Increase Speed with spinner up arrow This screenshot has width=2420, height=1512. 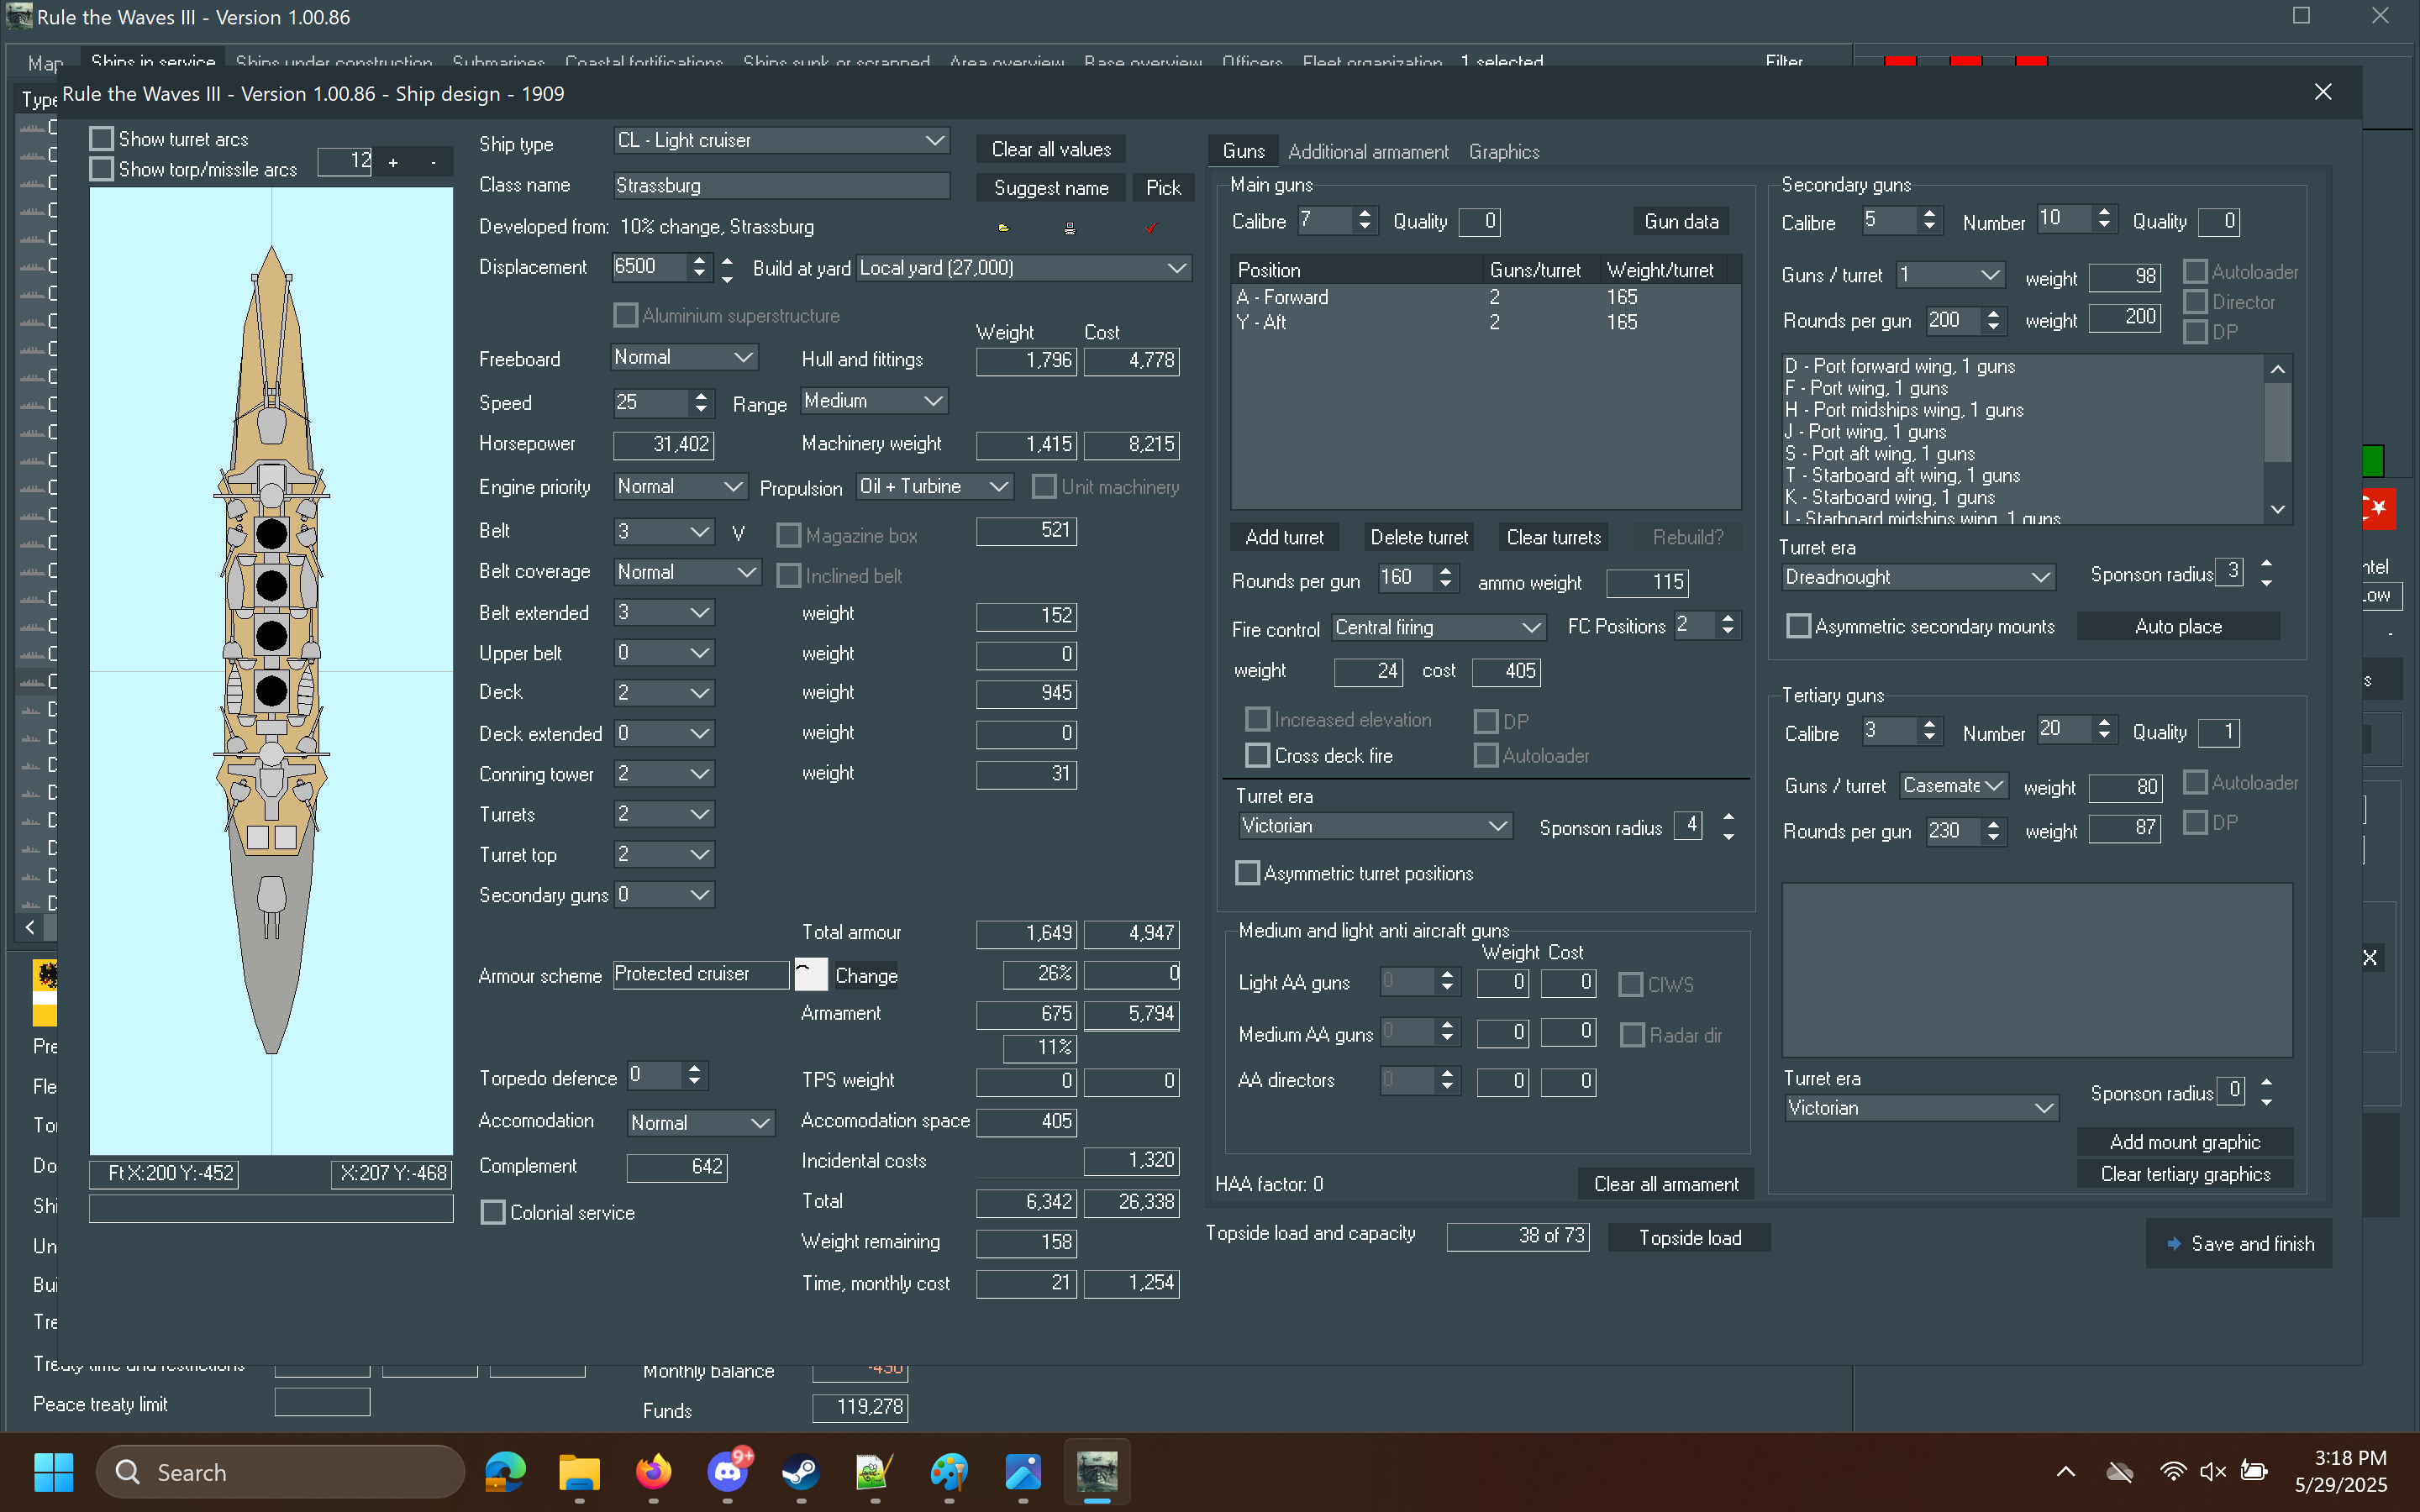click(x=701, y=395)
